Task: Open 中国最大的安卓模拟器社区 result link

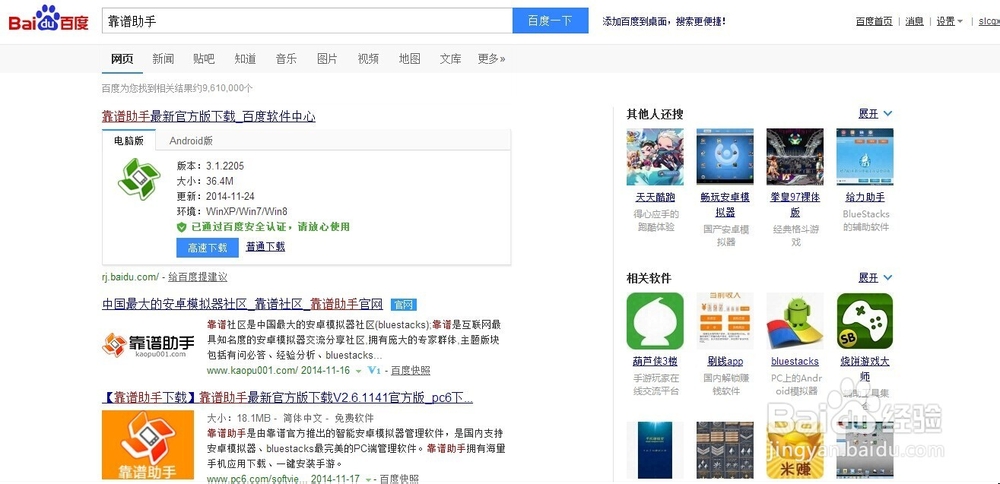Action: [242, 304]
